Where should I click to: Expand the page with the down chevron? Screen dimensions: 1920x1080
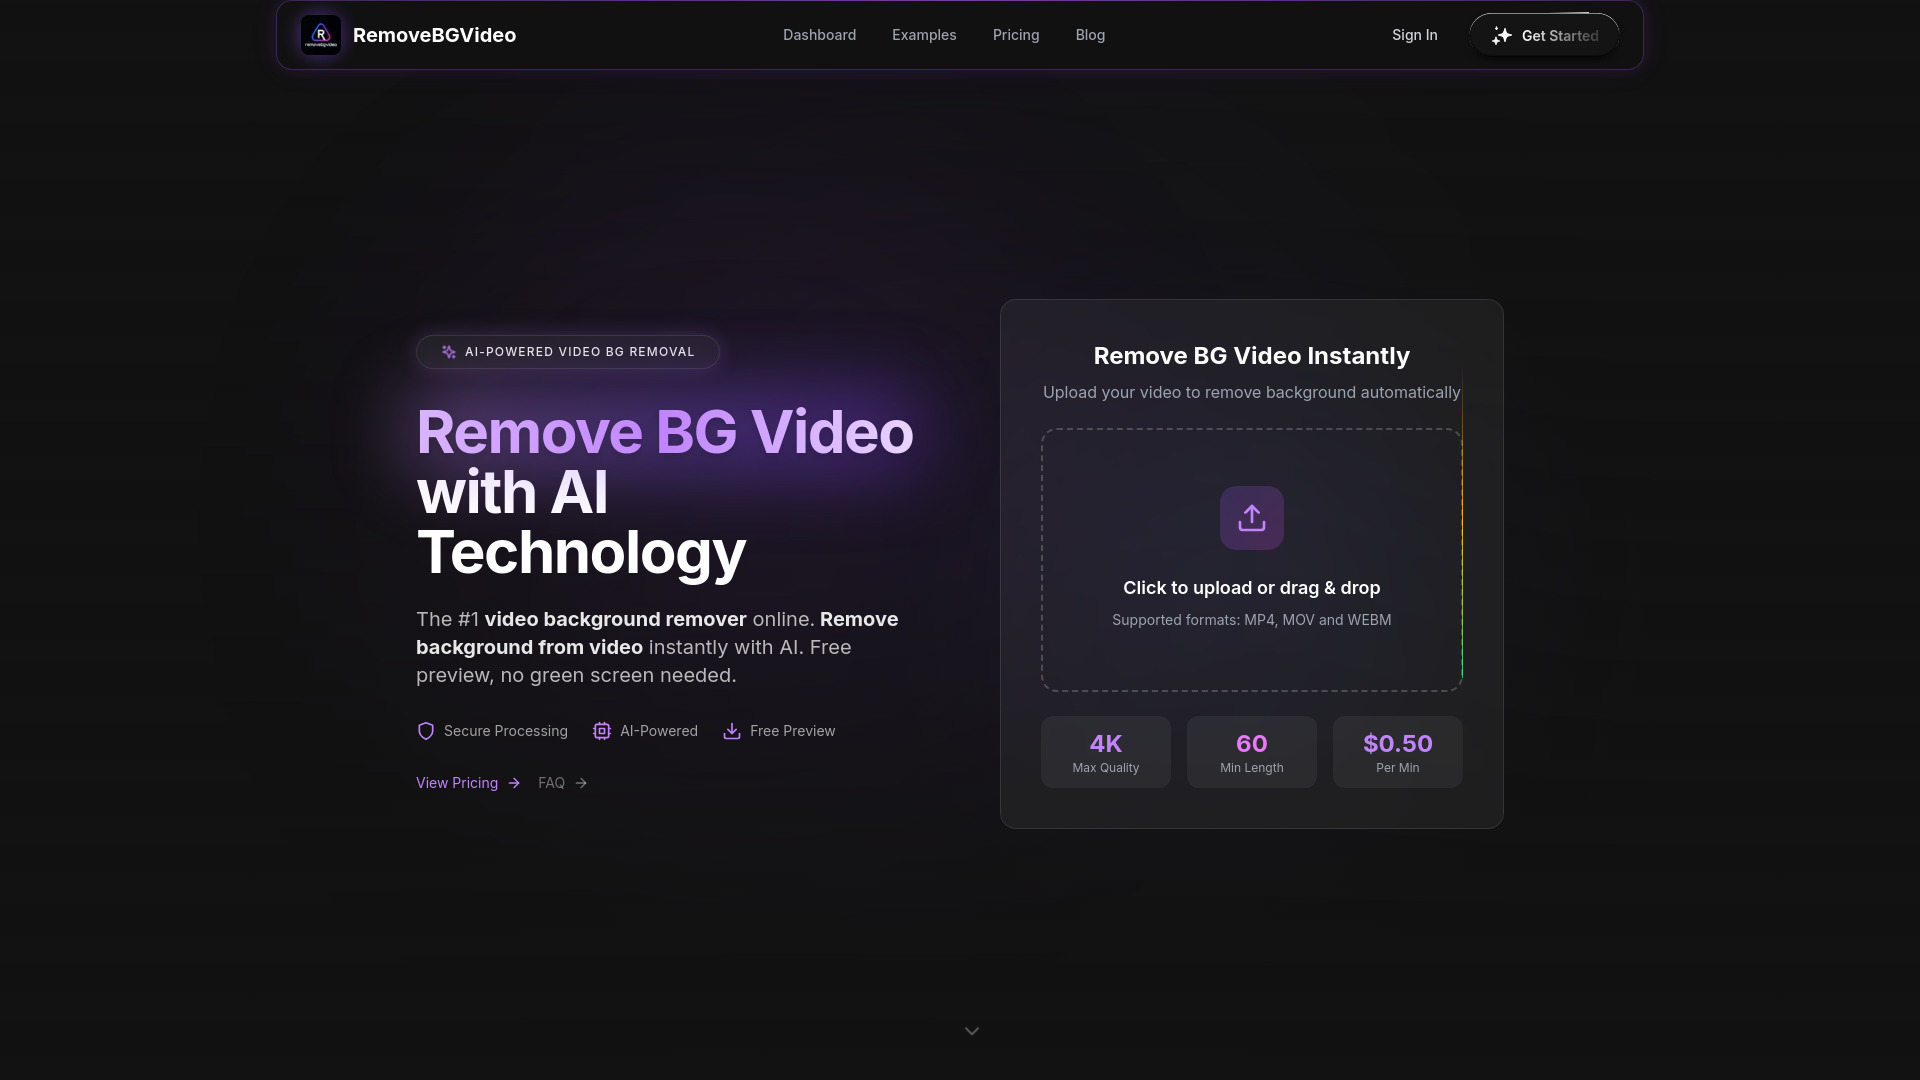pos(971,1030)
